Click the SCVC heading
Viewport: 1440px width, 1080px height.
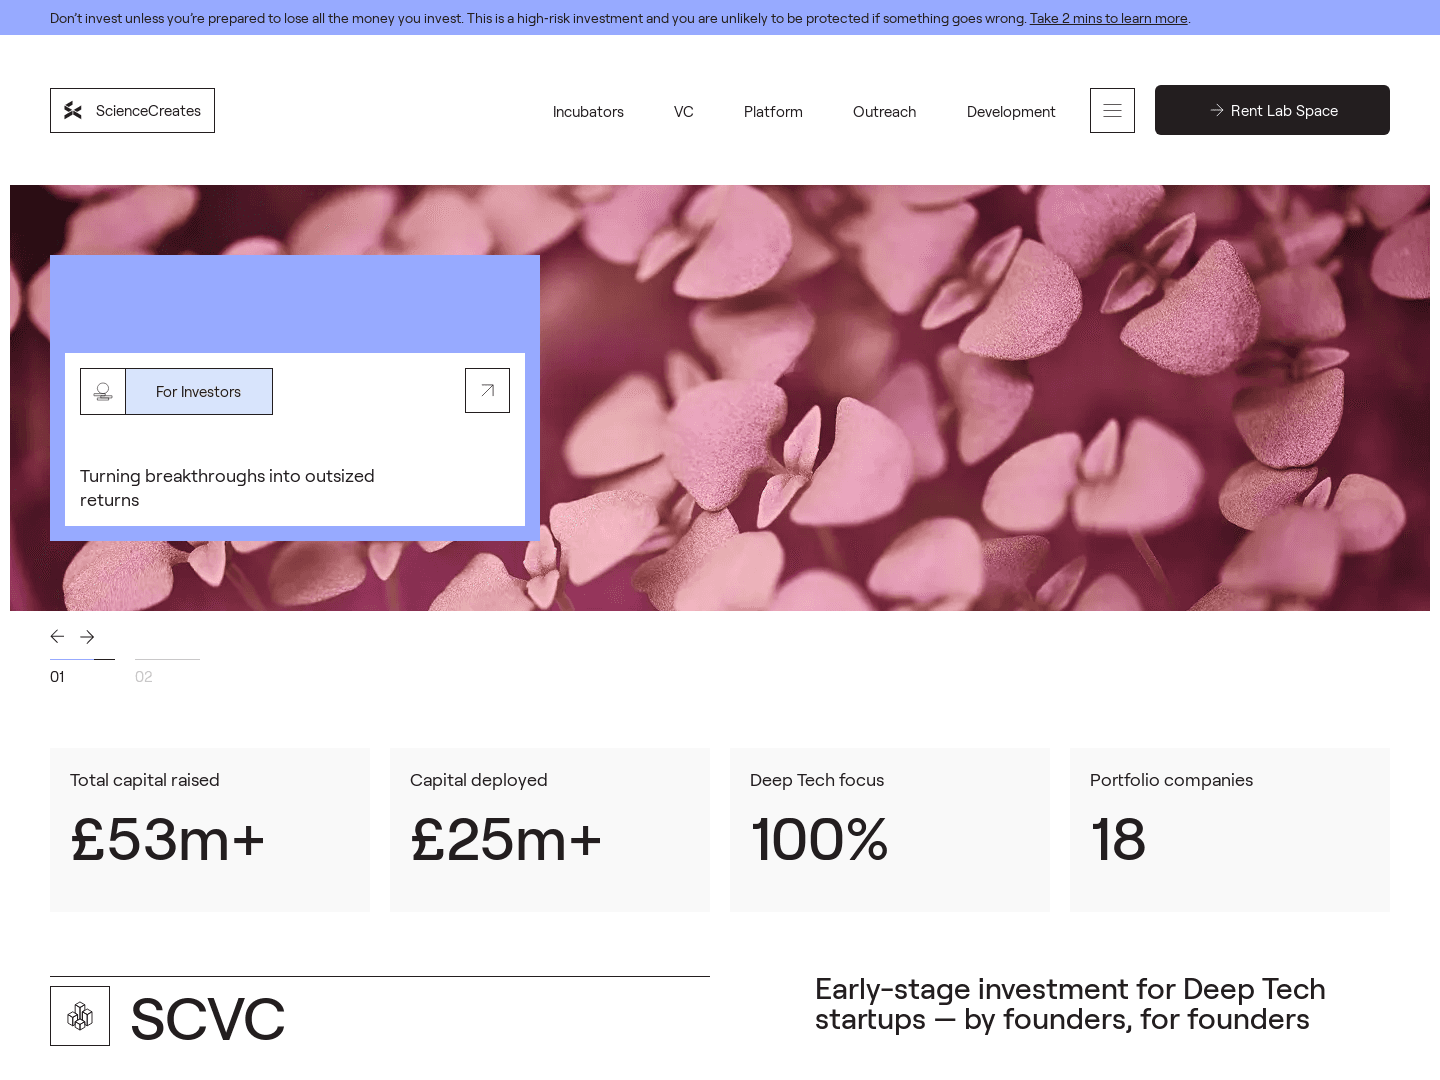pyautogui.click(x=208, y=1019)
